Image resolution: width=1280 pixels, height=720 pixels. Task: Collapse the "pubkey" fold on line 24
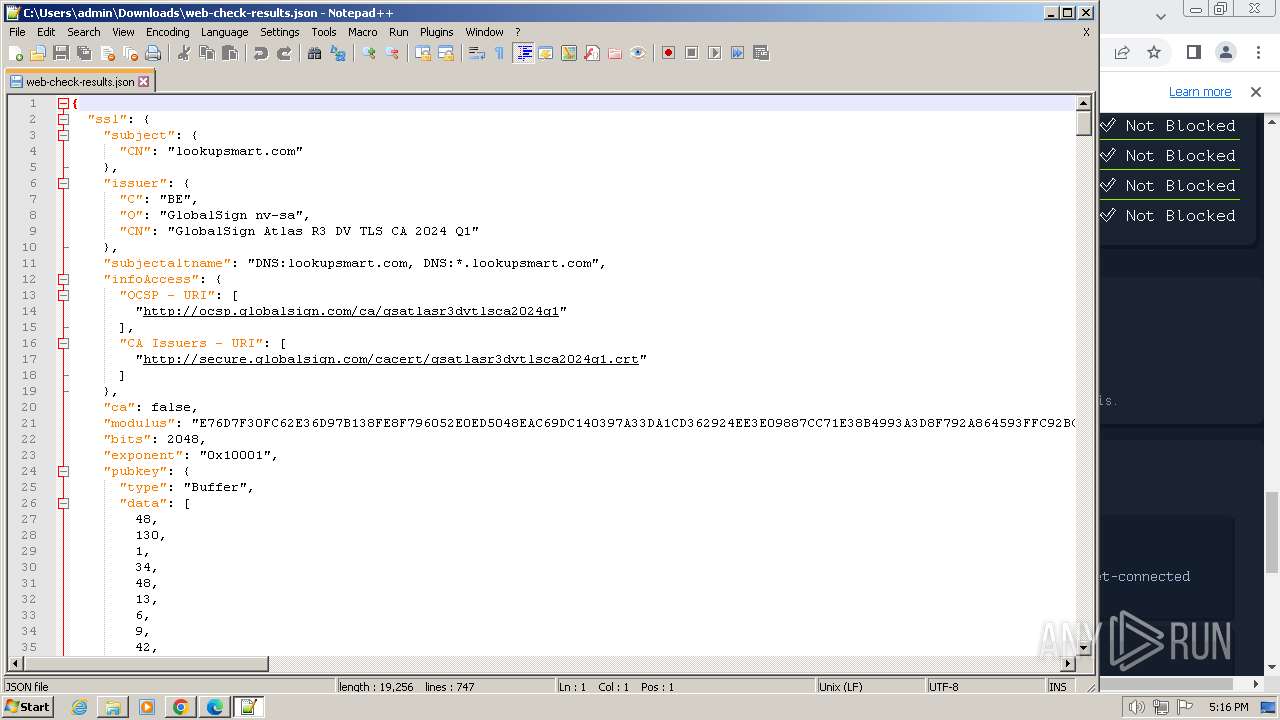click(63, 471)
